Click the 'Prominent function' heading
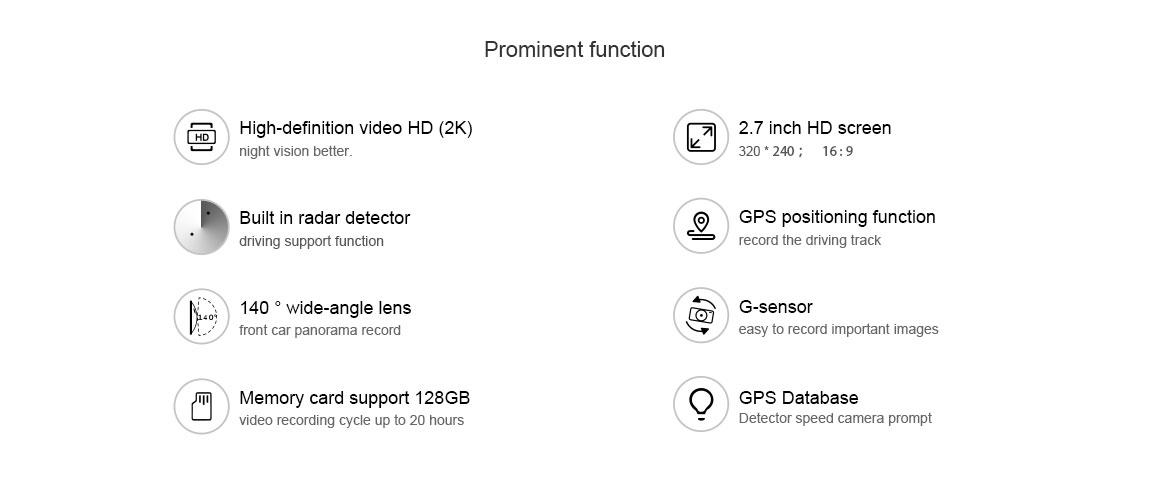The height and width of the screenshot is (482, 1160). 574,50
